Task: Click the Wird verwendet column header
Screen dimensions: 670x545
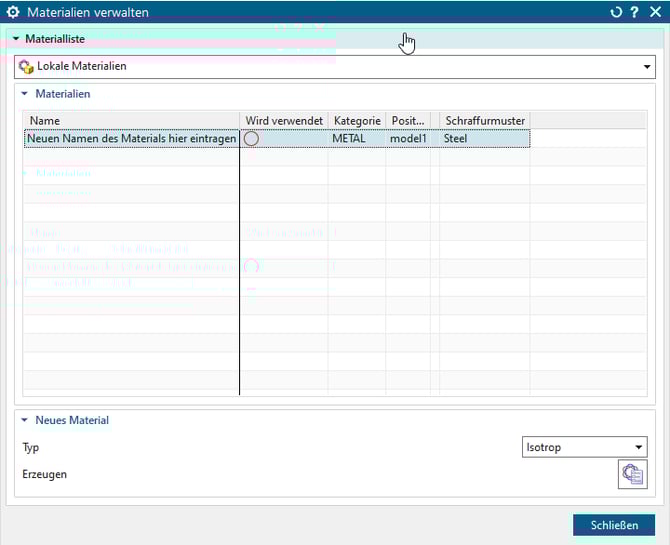Action: point(284,121)
